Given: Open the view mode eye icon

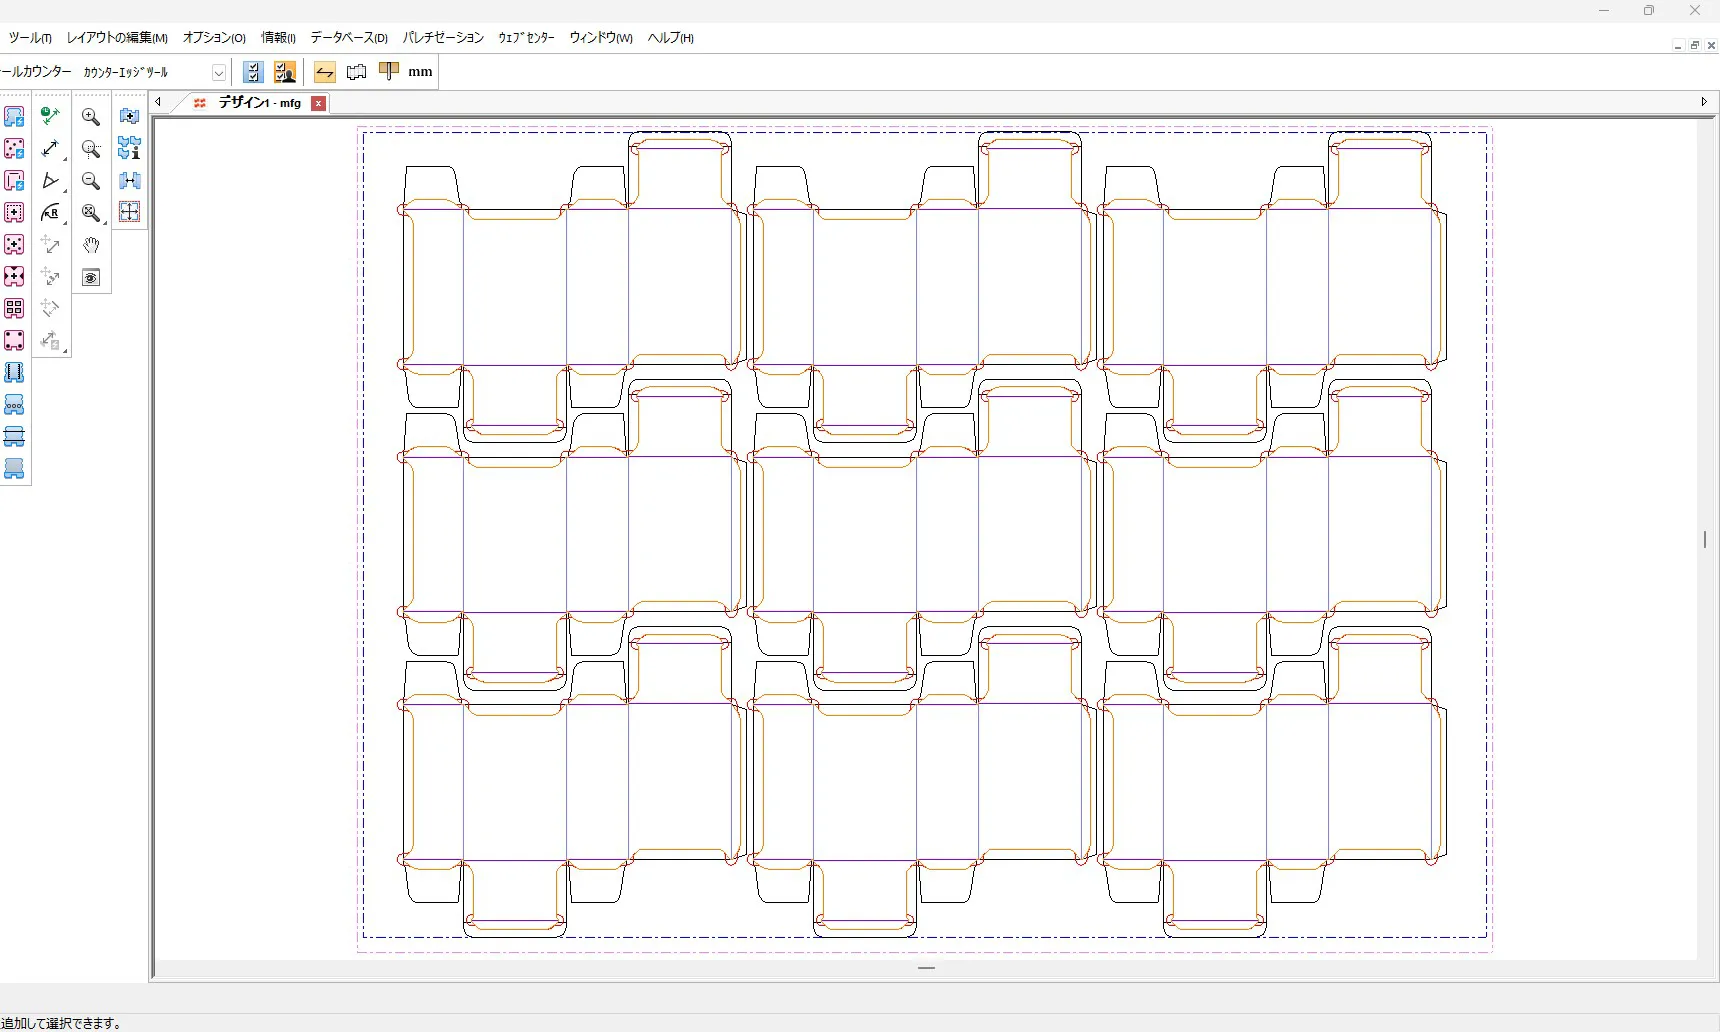Looking at the screenshot, I should coord(91,278).
